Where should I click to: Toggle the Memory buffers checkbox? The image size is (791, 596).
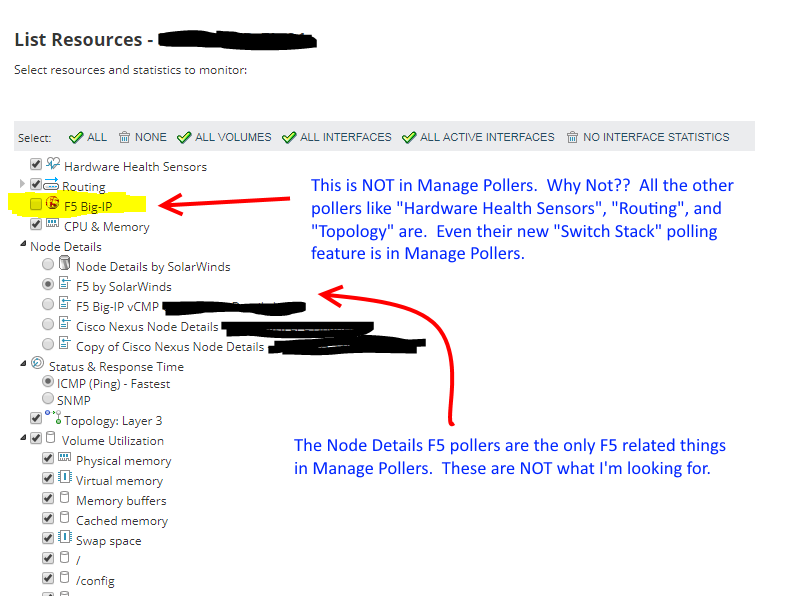[48, 498]
